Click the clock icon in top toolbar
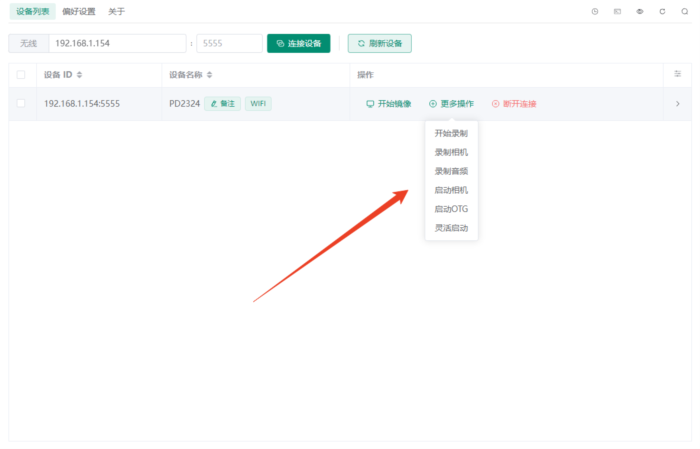The image size is (700, 449). (x=595, y=11)
